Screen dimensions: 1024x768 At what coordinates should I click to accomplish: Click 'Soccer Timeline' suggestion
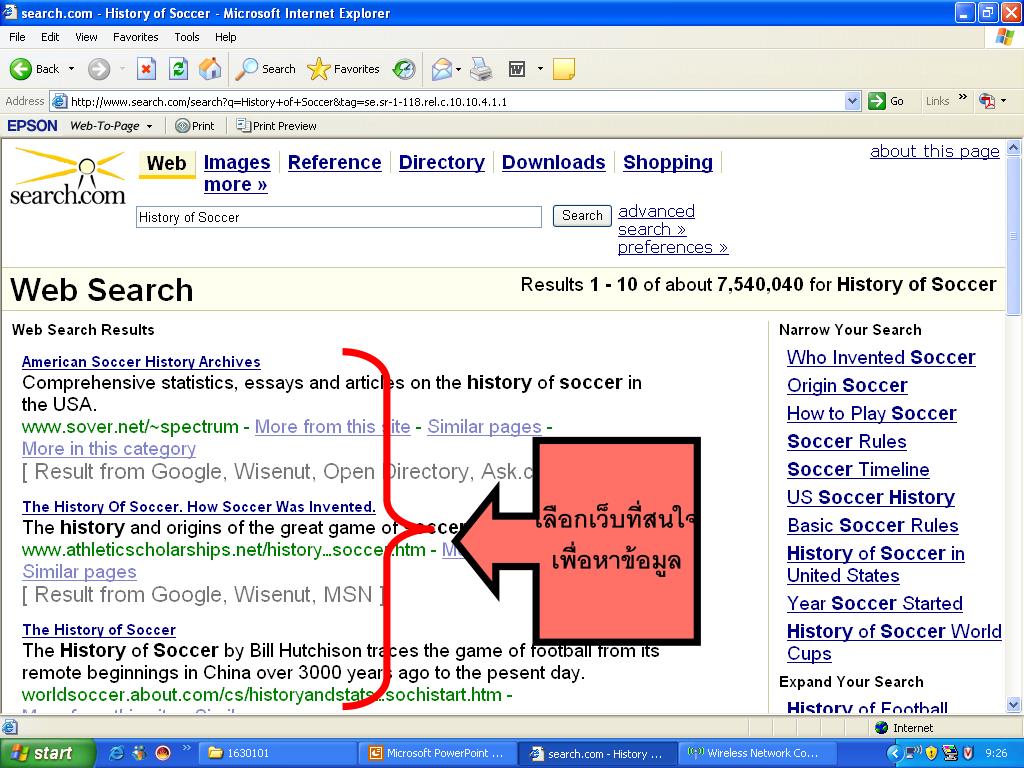pyautogui.click(x=858, y=470)
